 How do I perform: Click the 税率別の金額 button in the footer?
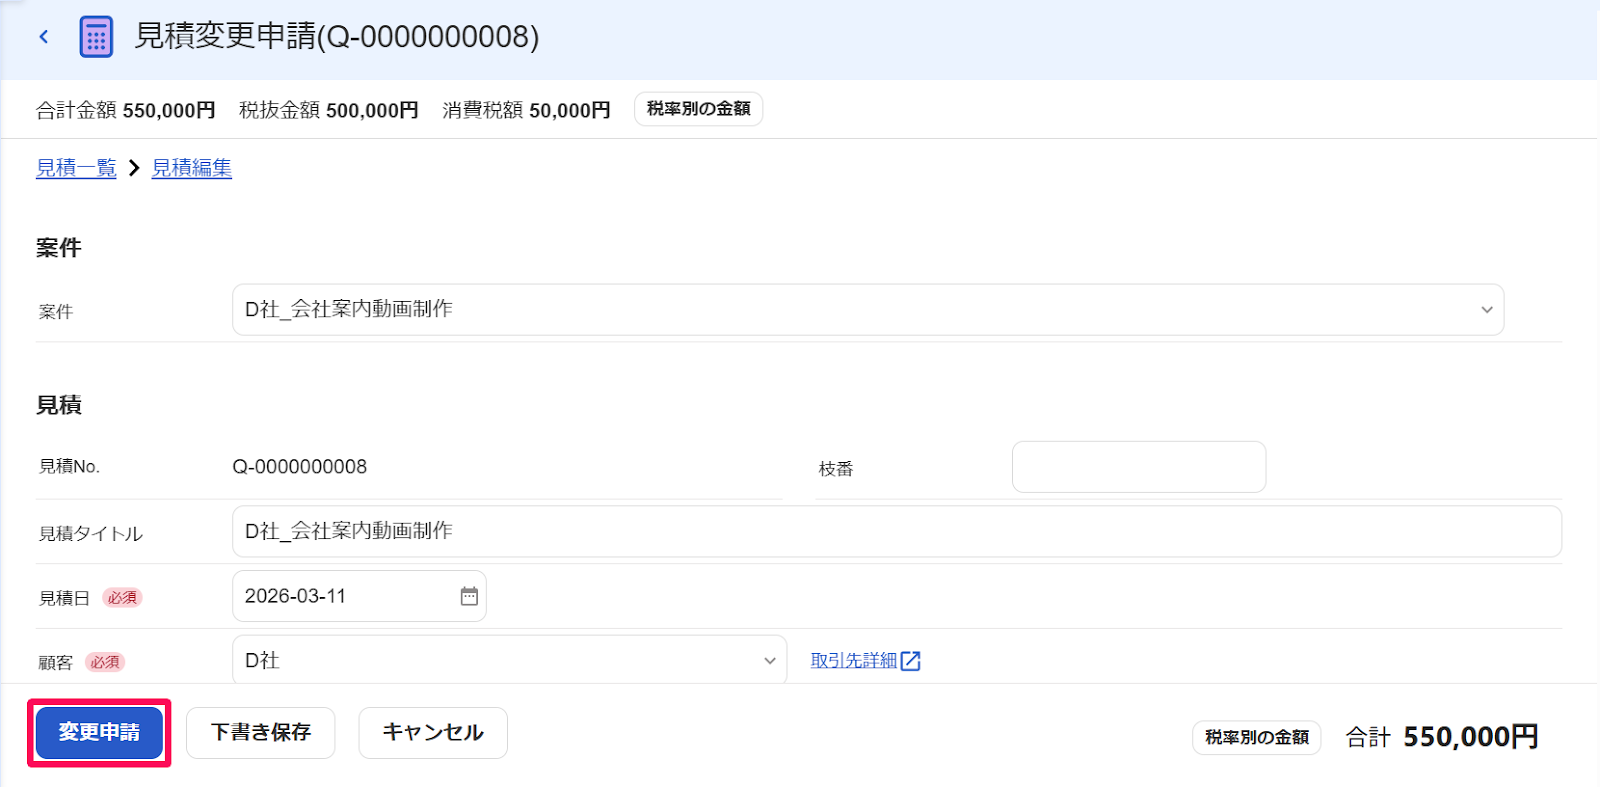click(x=1256, y=737)
